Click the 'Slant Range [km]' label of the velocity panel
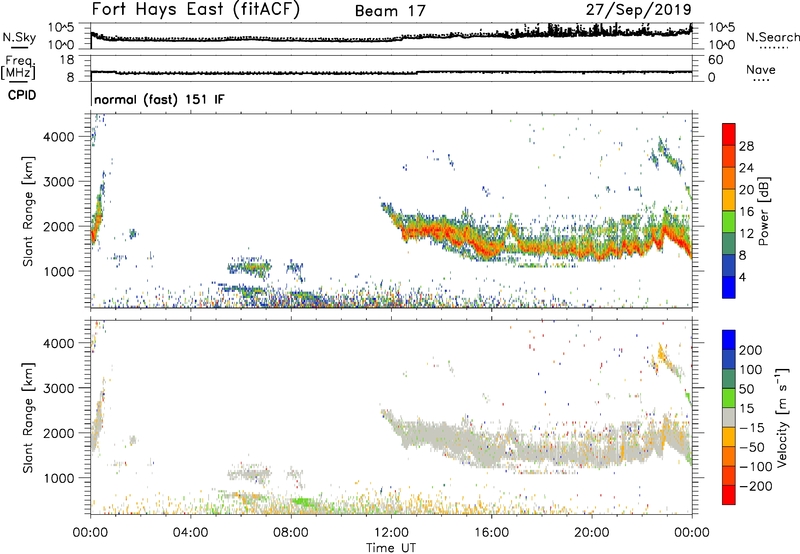 (x=28, y=417)
